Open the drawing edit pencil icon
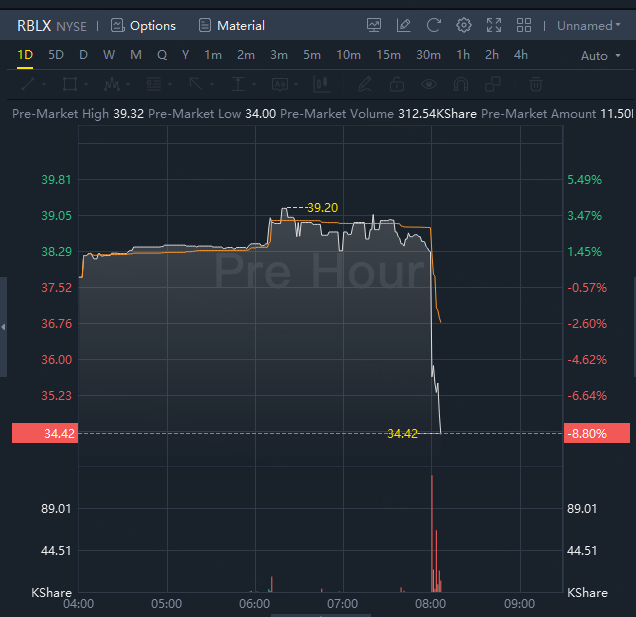Viewport: 636px width, 617px height. pos(404,25)
